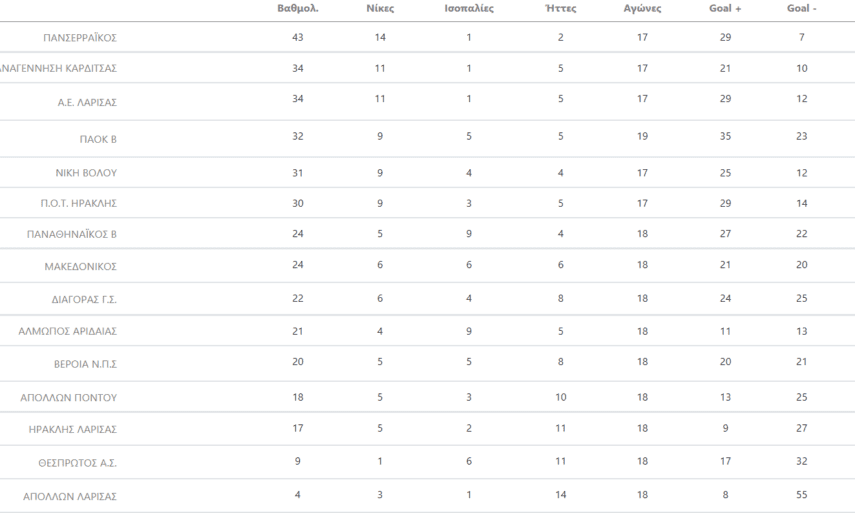Click the Ισοπαλίες column header
Screen dimensions: 855x513
coord(468,9)
